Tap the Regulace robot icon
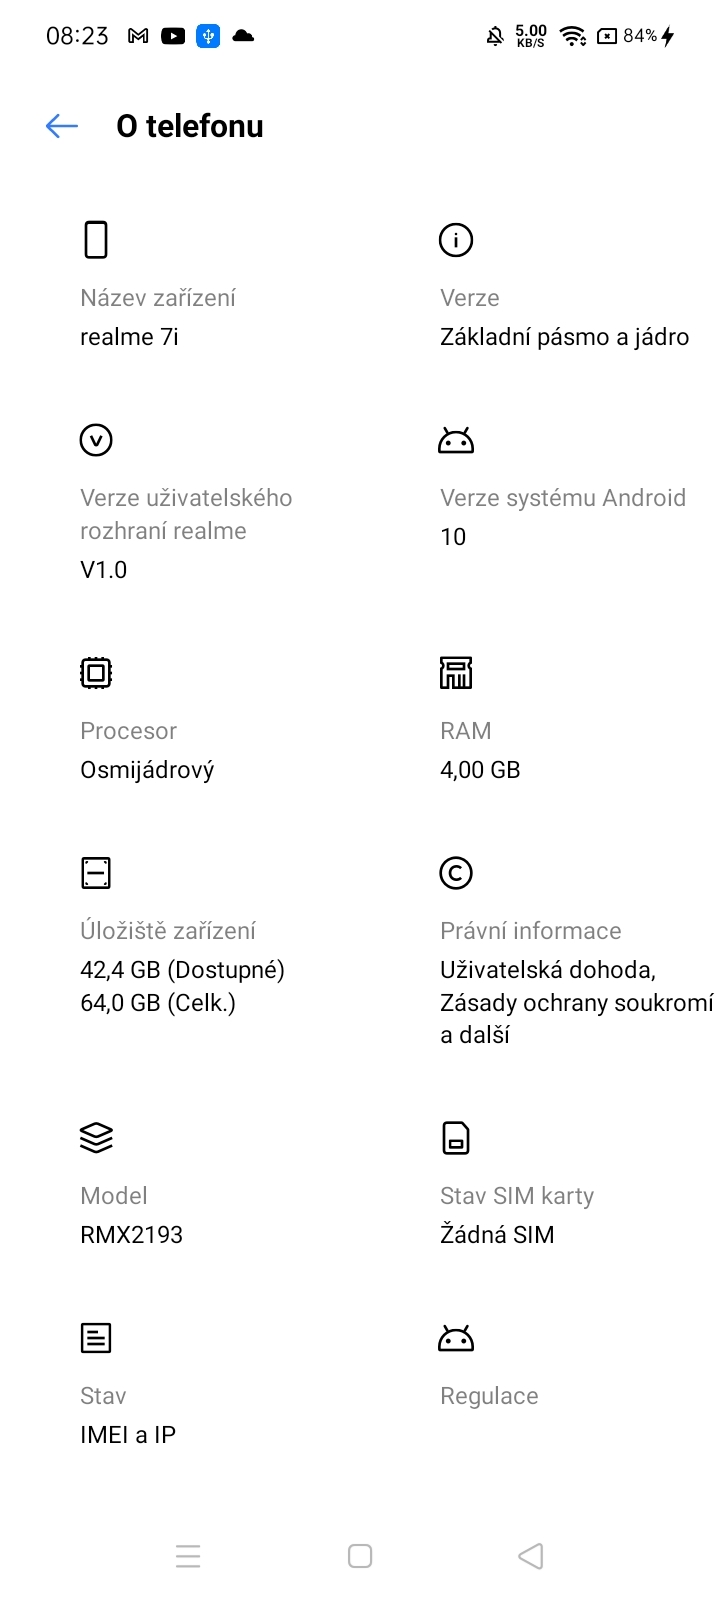This screenshot has width=720, height=1600. pos(456,1337)
